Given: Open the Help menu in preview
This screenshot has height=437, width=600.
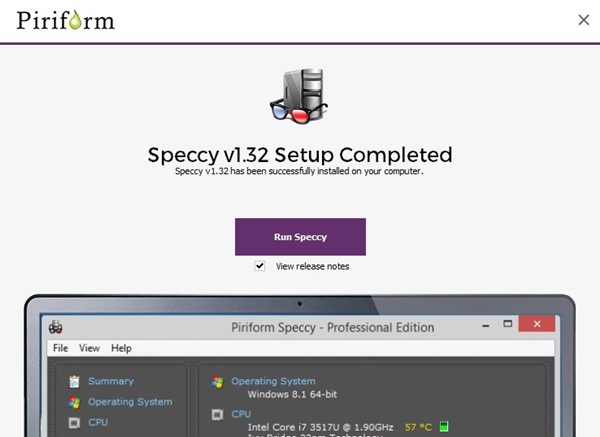Looking at the screenshot, I should [121, 348].
